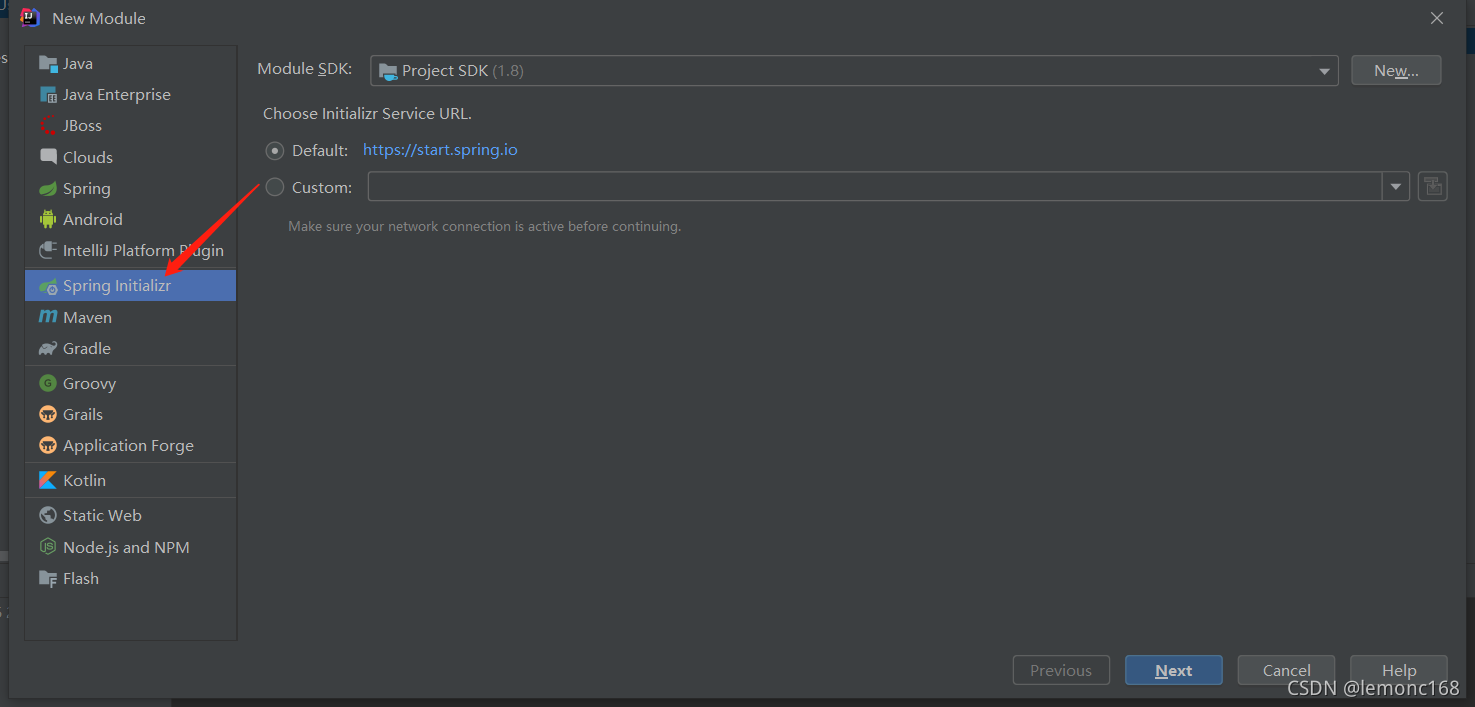Viewport: 1475px width, 707px height.
Task: Click the Android robot icon
Action: (x=48, y=220)
